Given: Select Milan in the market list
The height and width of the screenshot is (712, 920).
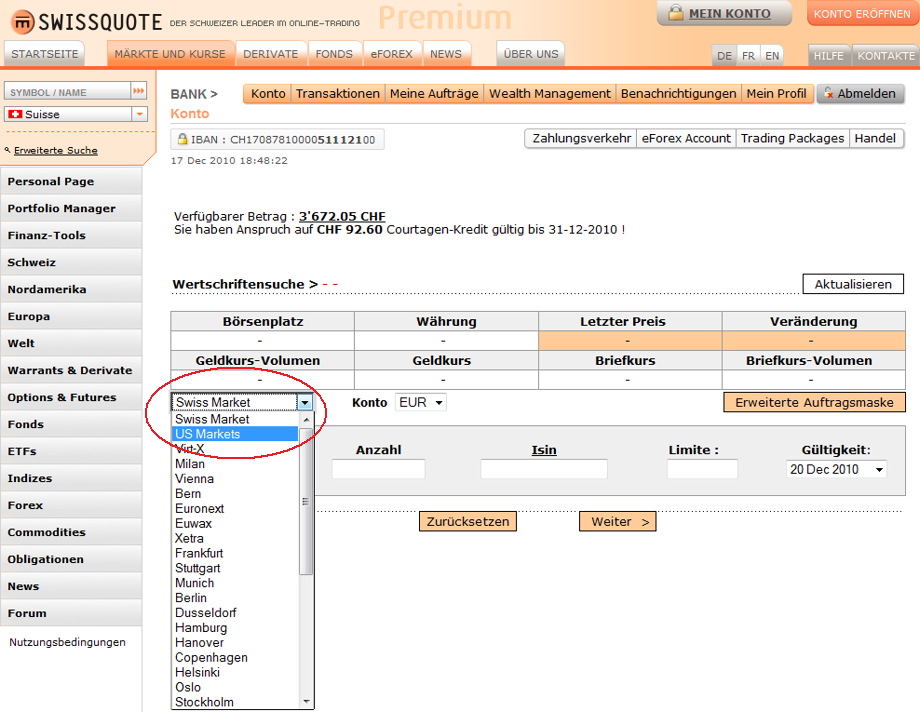Looking at the screenshot, I should click(x=235, y=464).
